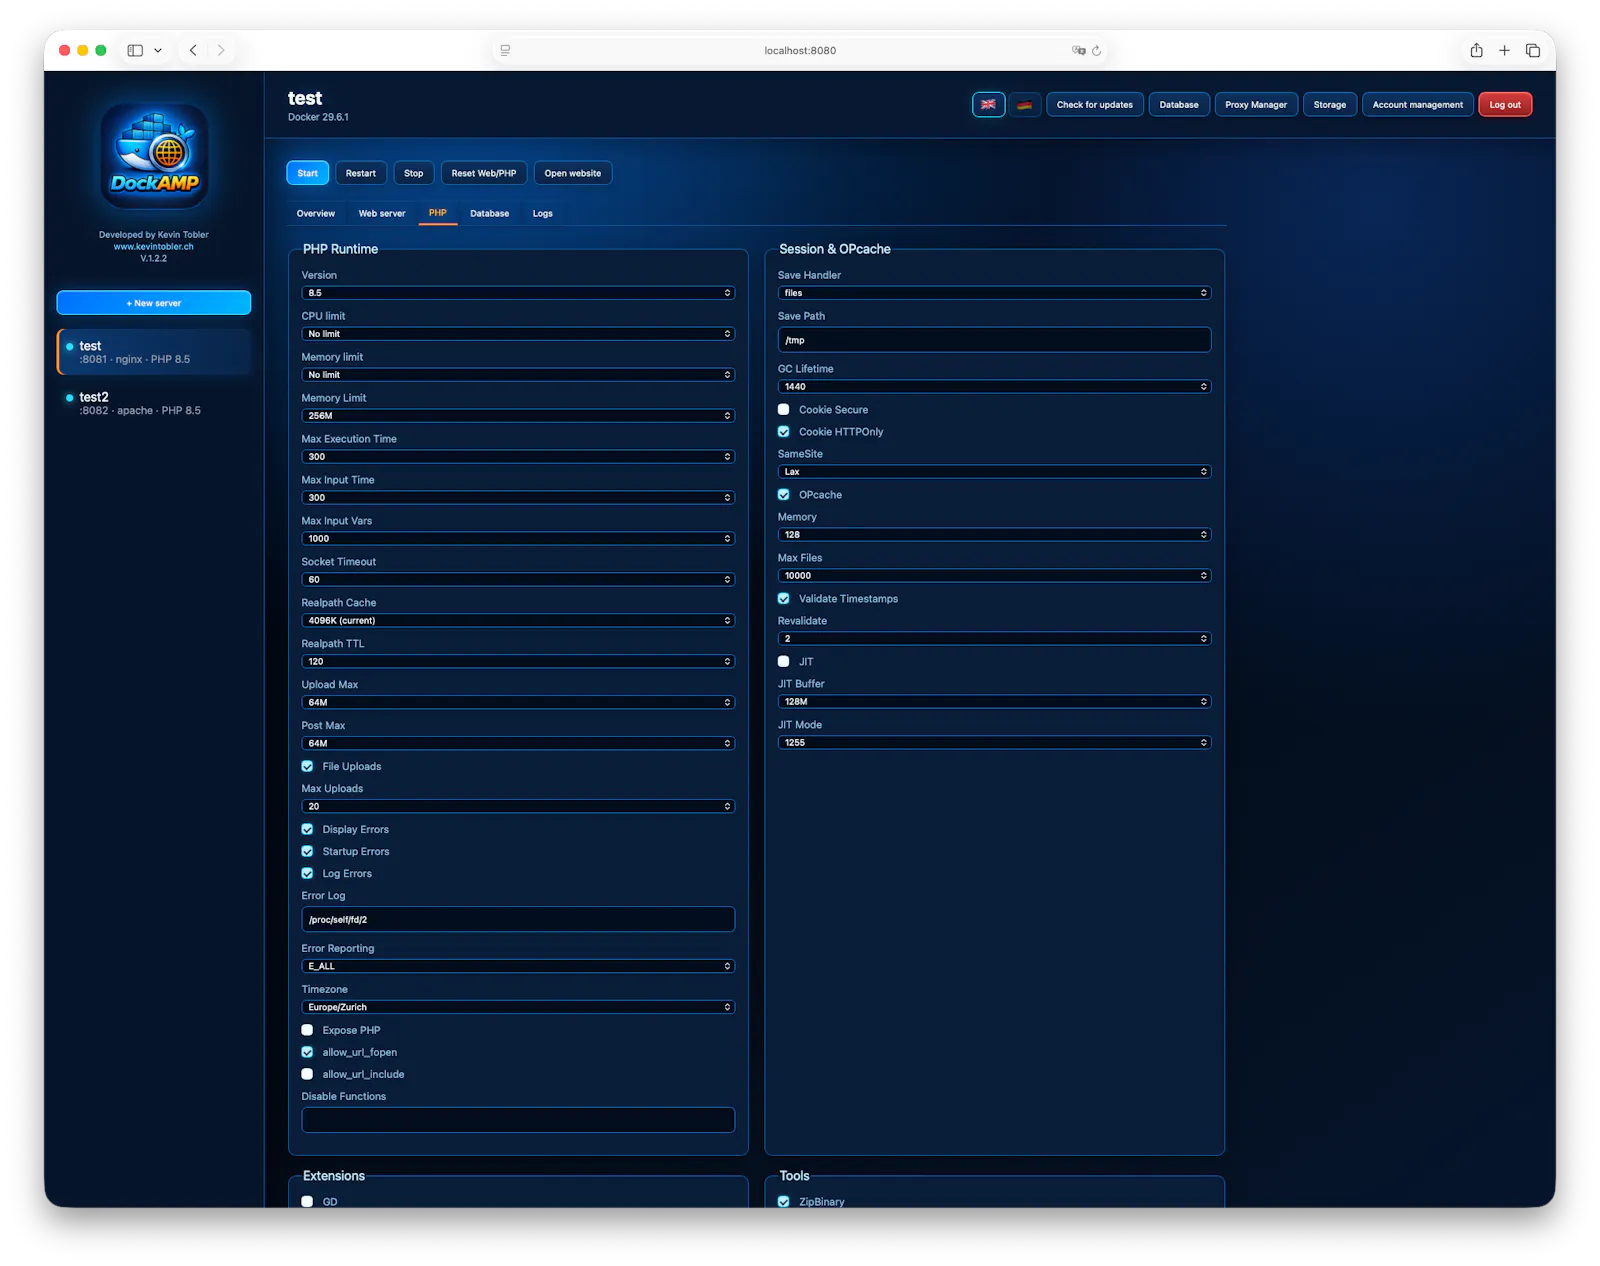1600x1266 pixels.
Task: Click the Start server button
Action: pos(308,173)
